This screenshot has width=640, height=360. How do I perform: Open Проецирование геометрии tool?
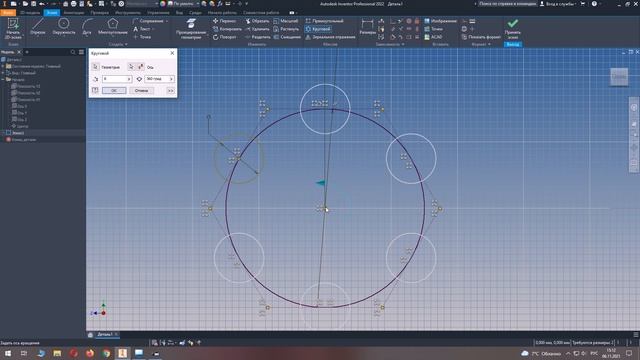tap(191, 29)
